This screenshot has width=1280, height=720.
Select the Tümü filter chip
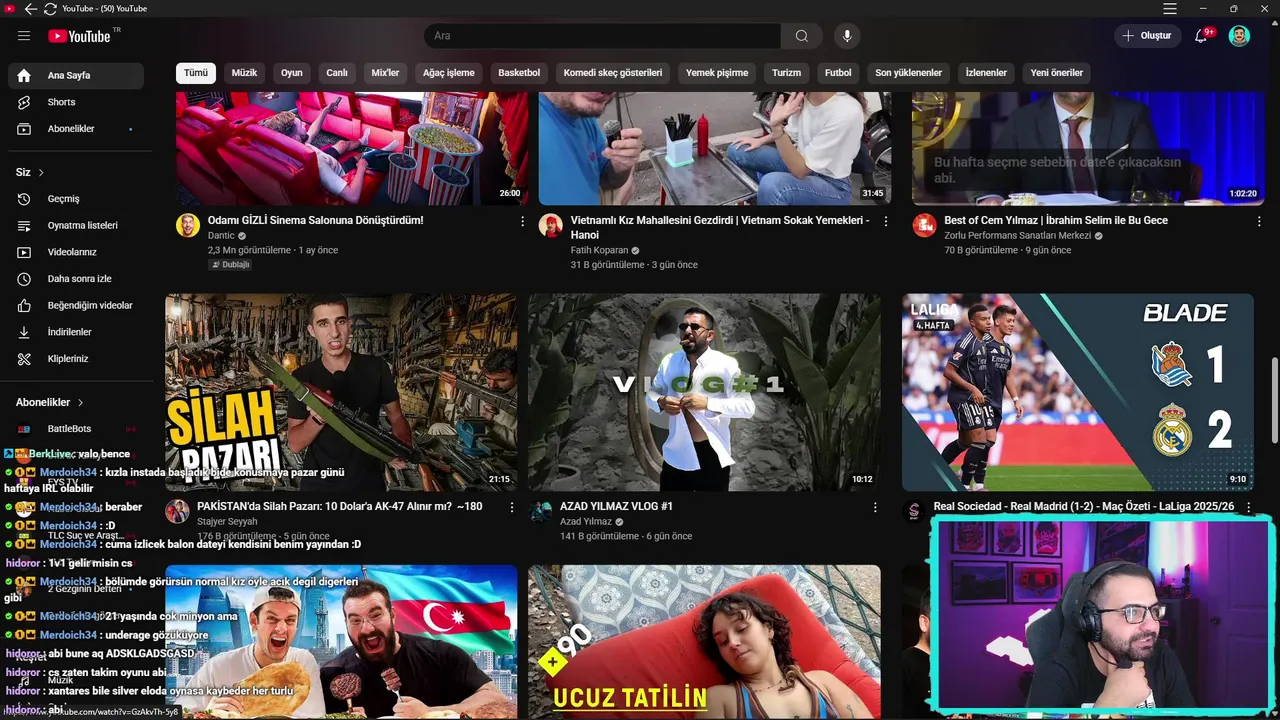click(x=196, y=73)
